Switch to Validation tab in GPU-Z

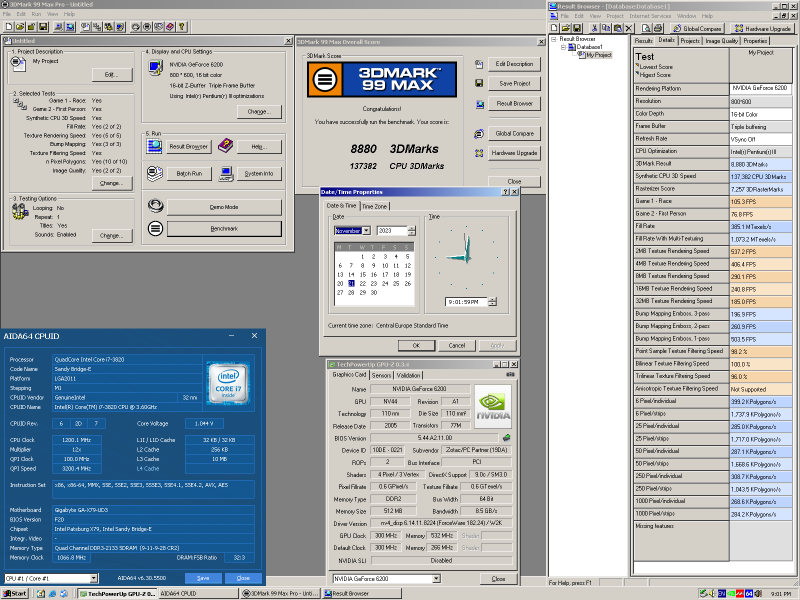pyautogui.click(x=409, y=375)
